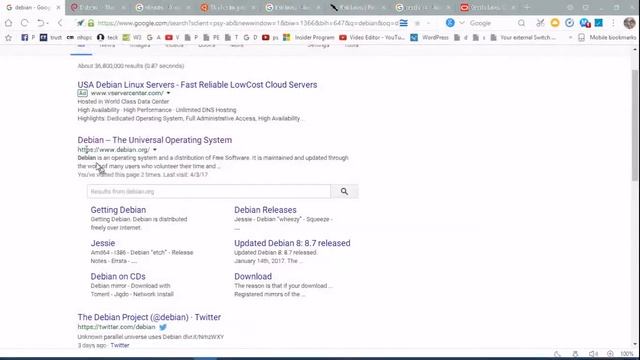Open the Mobile bookmarks folder
640x360 pixels.
(x=607, y=38)
